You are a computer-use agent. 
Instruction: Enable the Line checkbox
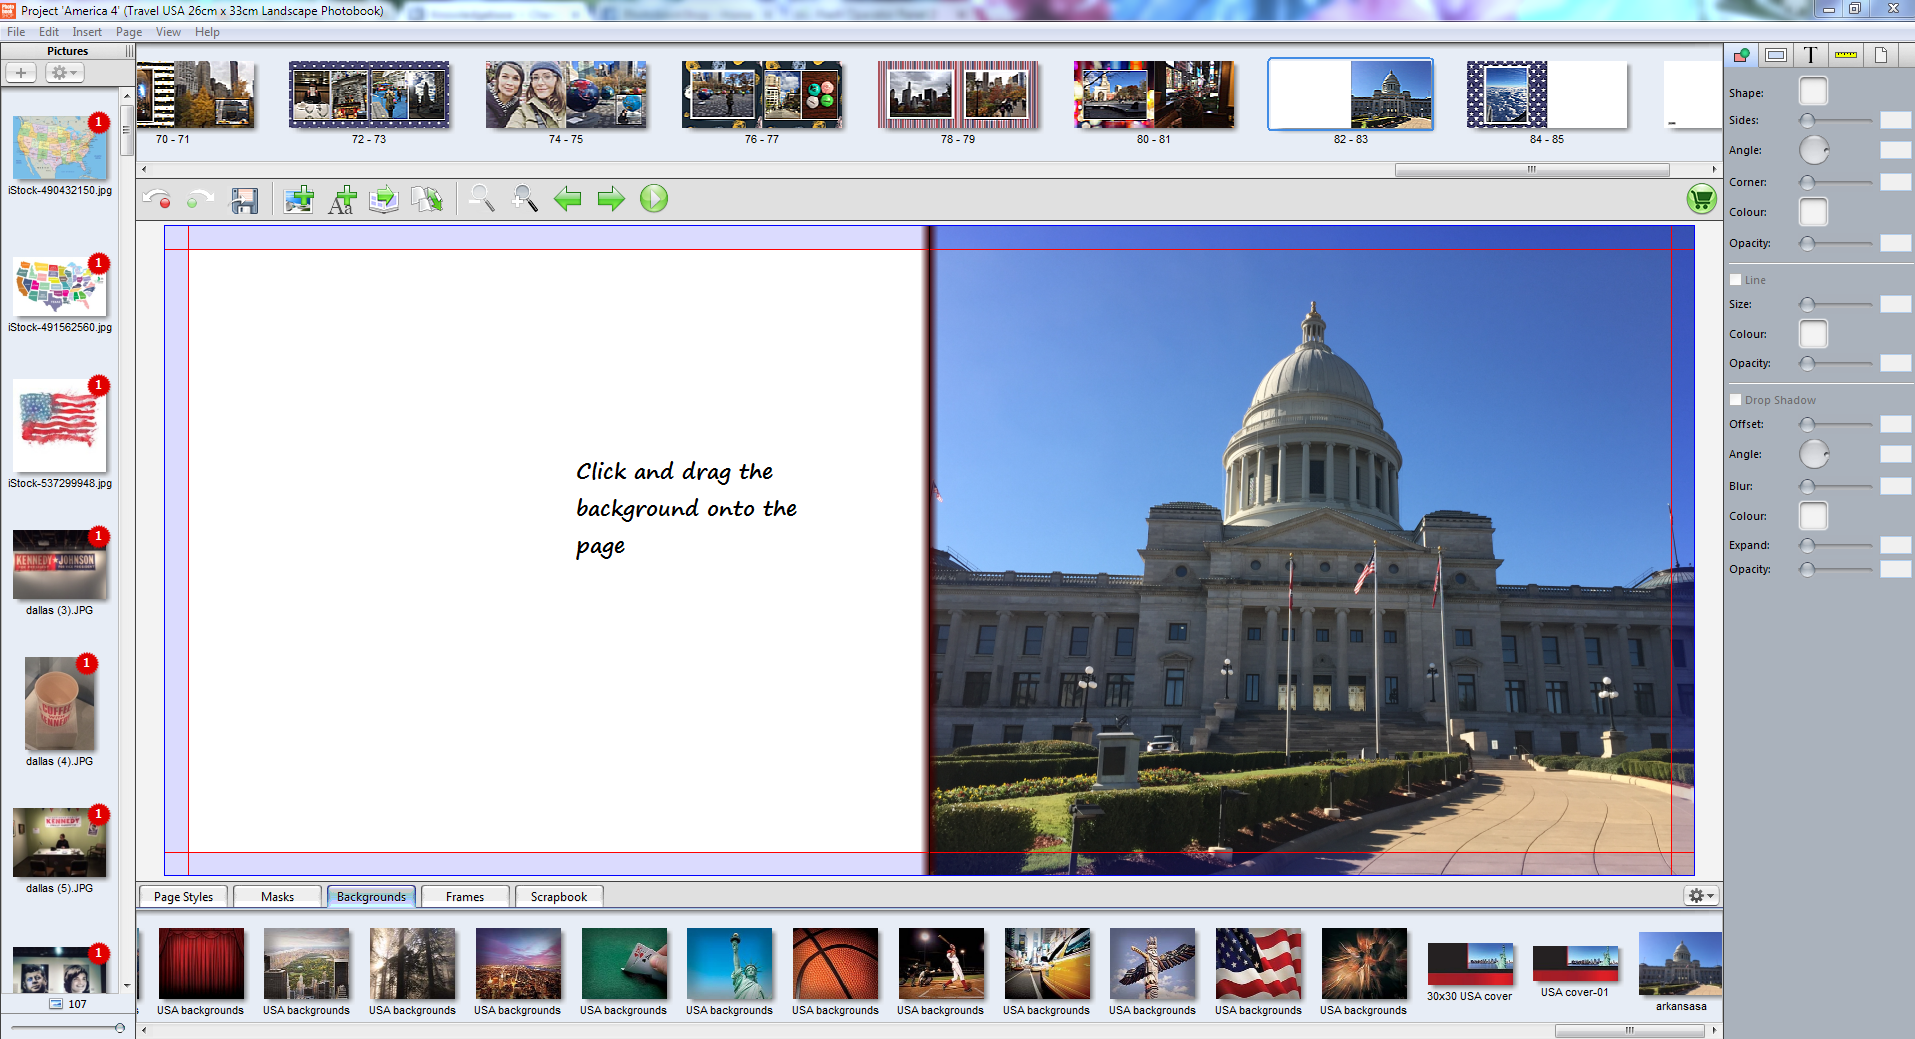tap(1736, 280)
